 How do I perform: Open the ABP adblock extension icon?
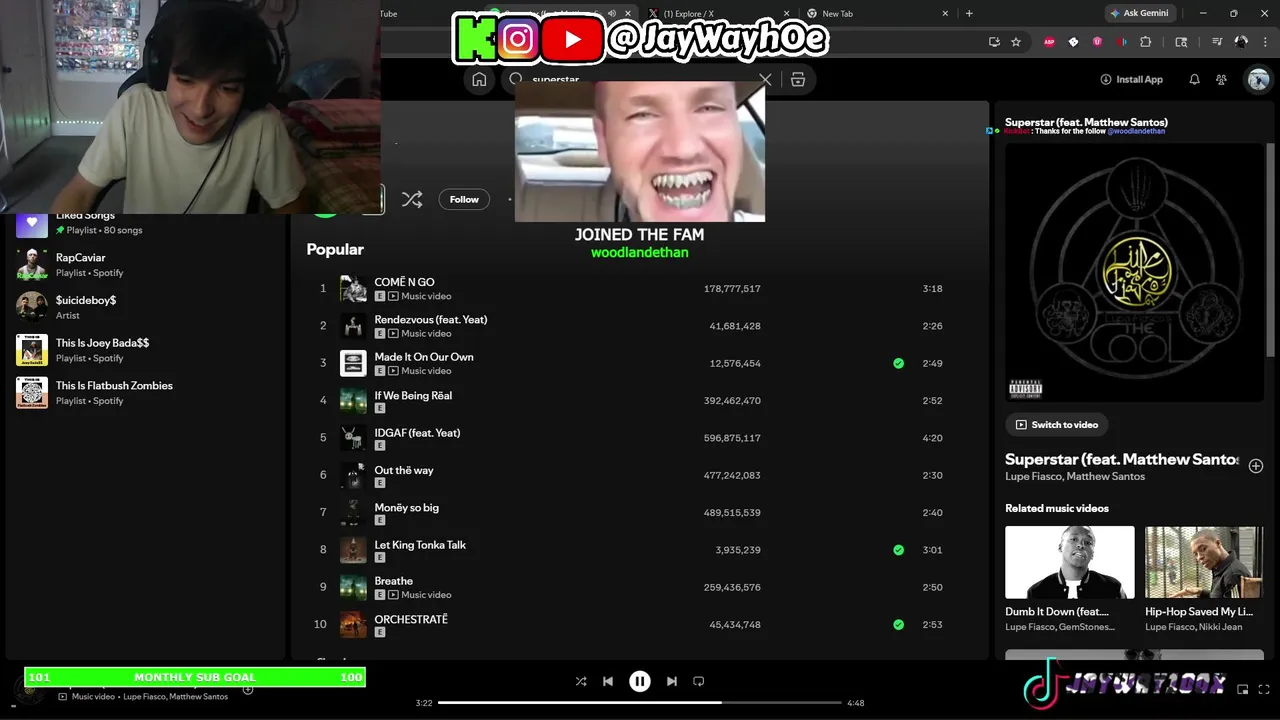tap(1049, 42)
